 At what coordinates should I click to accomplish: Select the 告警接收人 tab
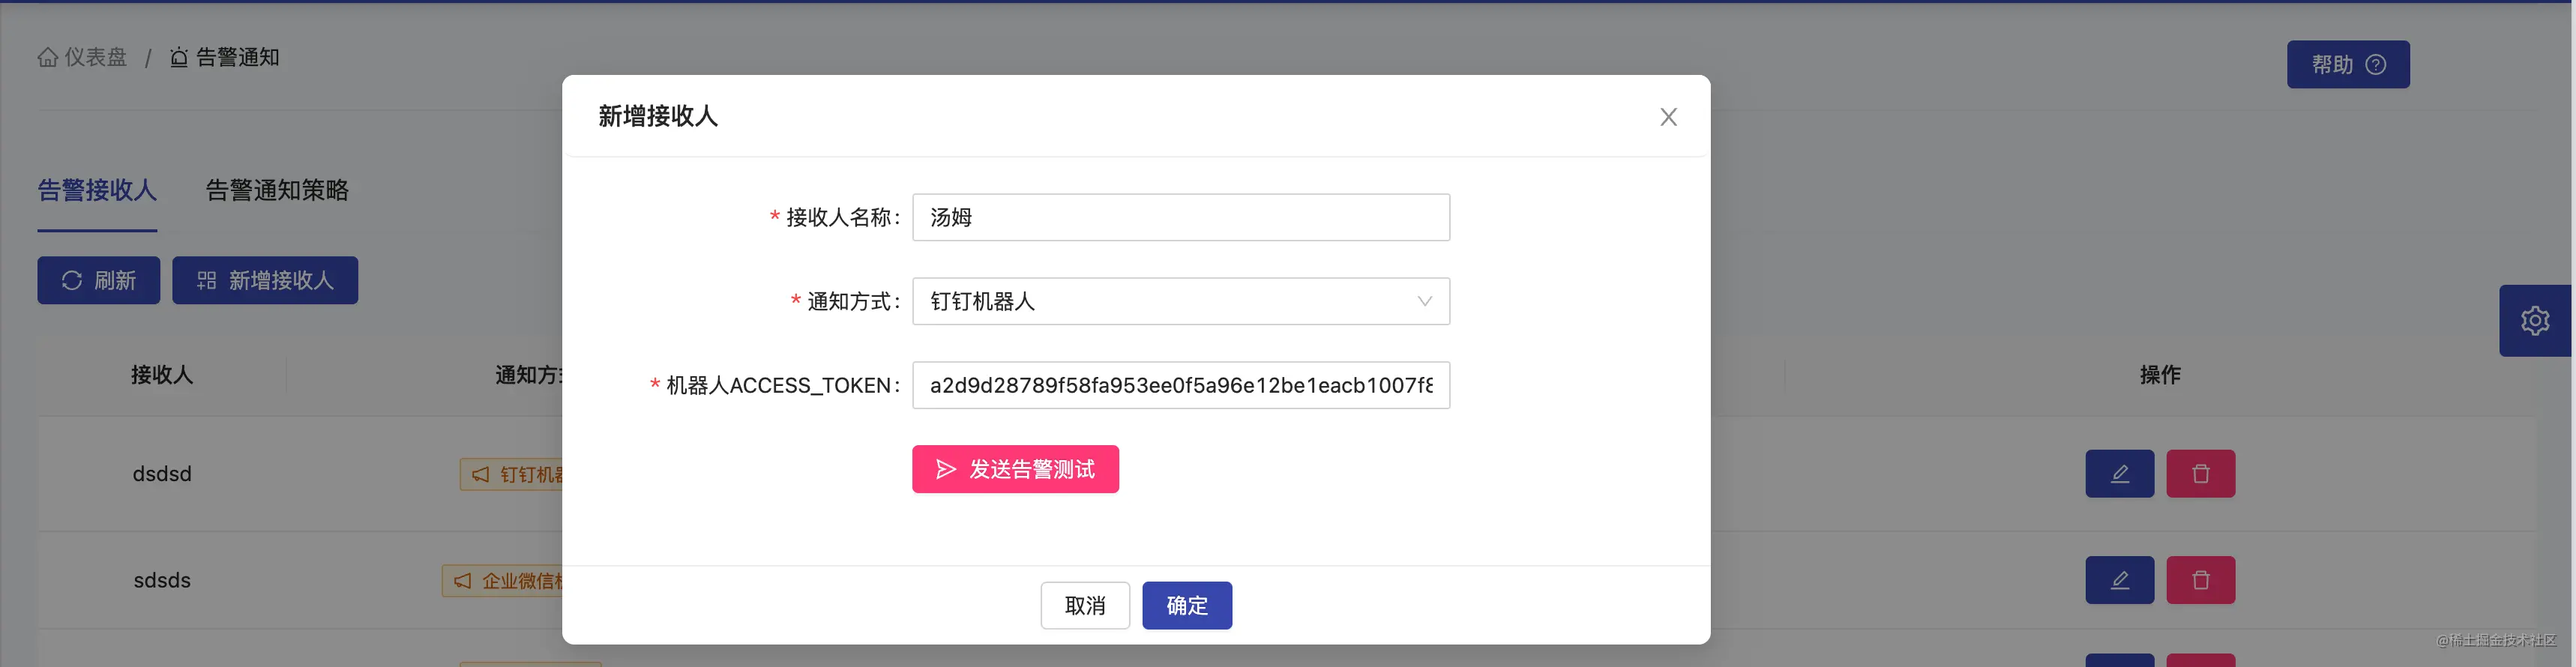pos(97,190)
